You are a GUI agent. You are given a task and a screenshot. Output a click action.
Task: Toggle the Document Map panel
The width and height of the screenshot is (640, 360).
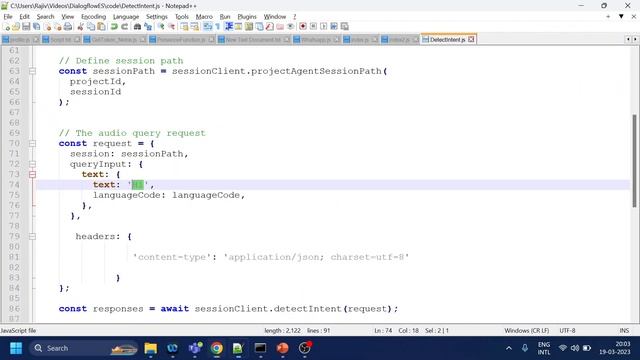249,27
